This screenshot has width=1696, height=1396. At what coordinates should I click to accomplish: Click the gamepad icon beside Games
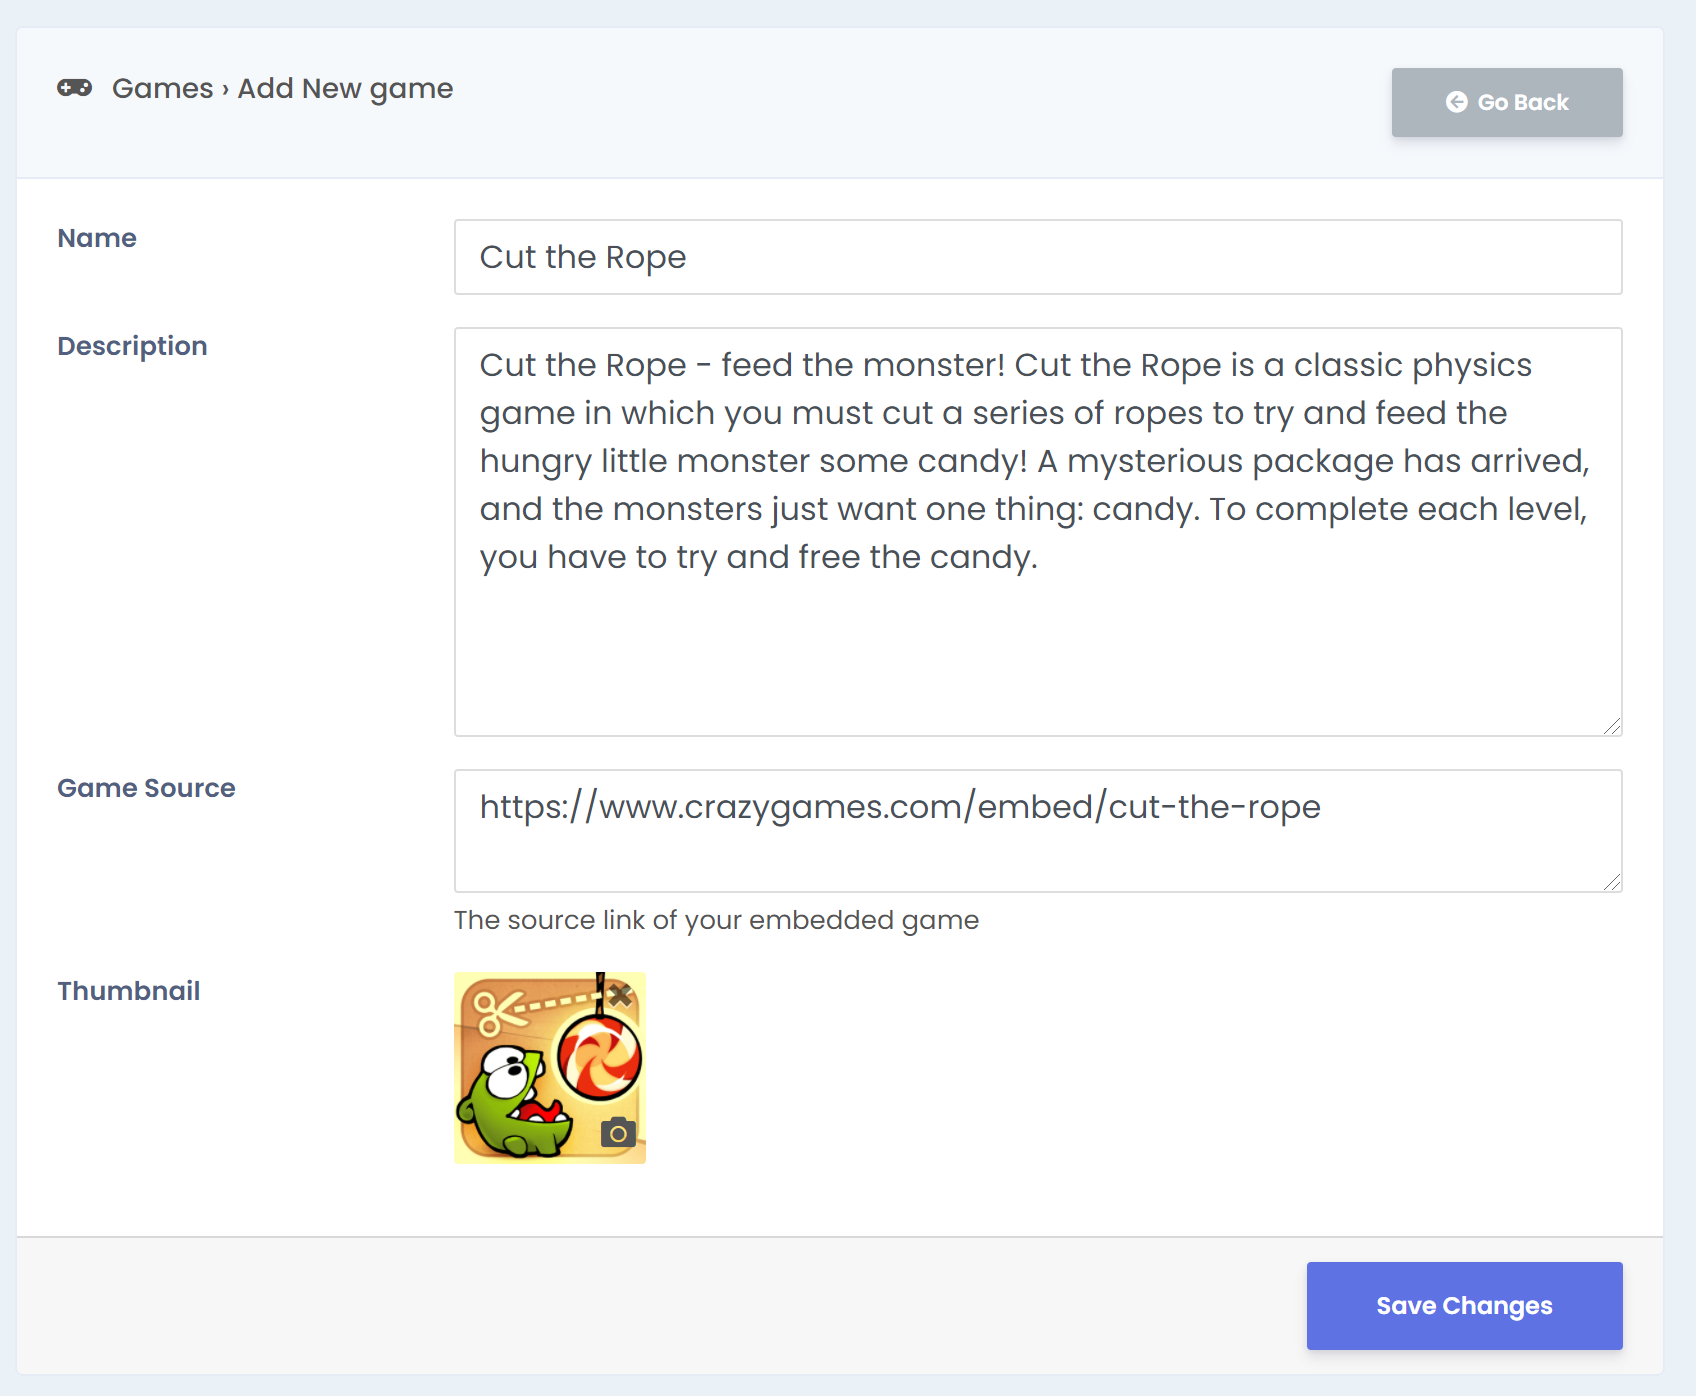[75, 88]
